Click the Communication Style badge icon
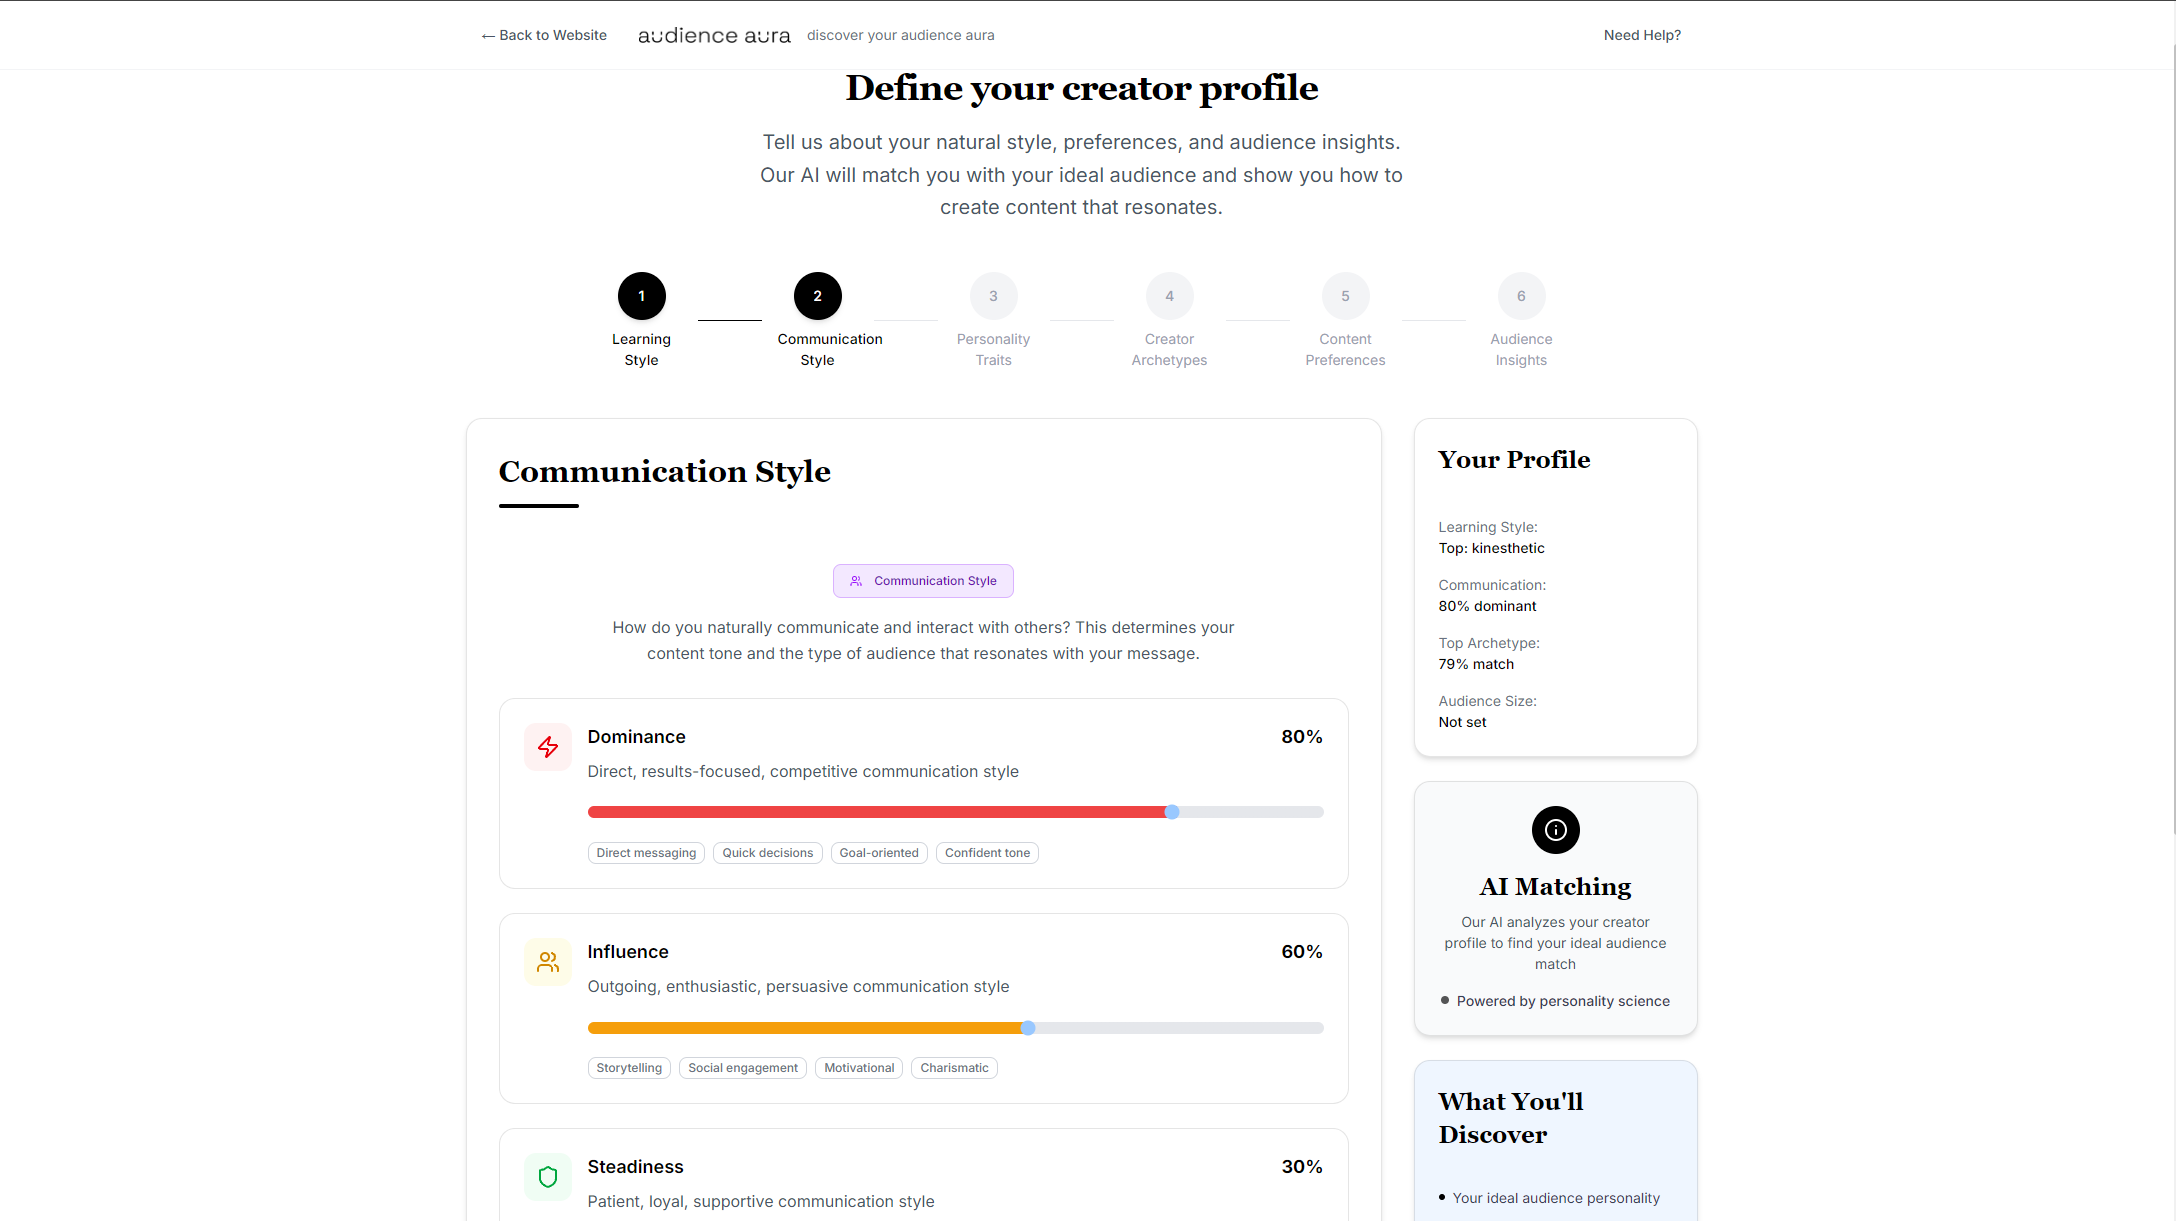Image resolution: width=2176 pixels, height=1221 pixels. click(x=856, y=581)
